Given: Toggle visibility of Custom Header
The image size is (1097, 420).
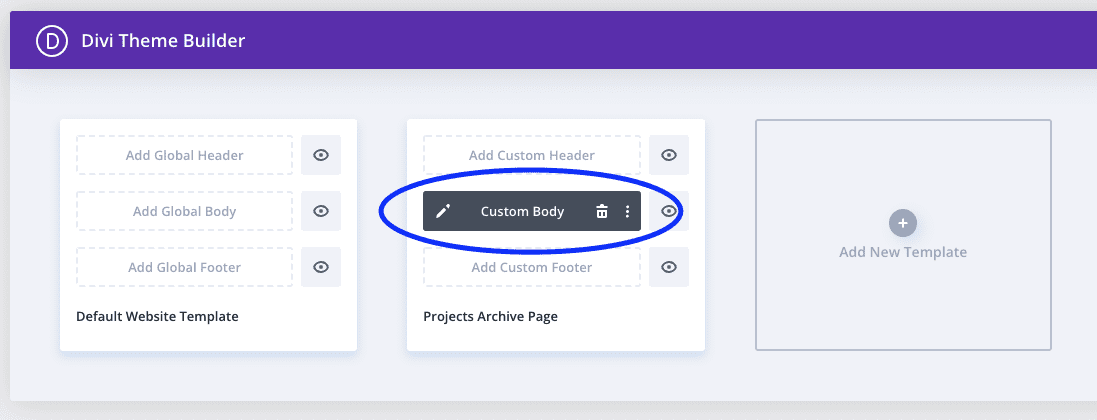Looking at the screenshot, I should pos(669,155).
